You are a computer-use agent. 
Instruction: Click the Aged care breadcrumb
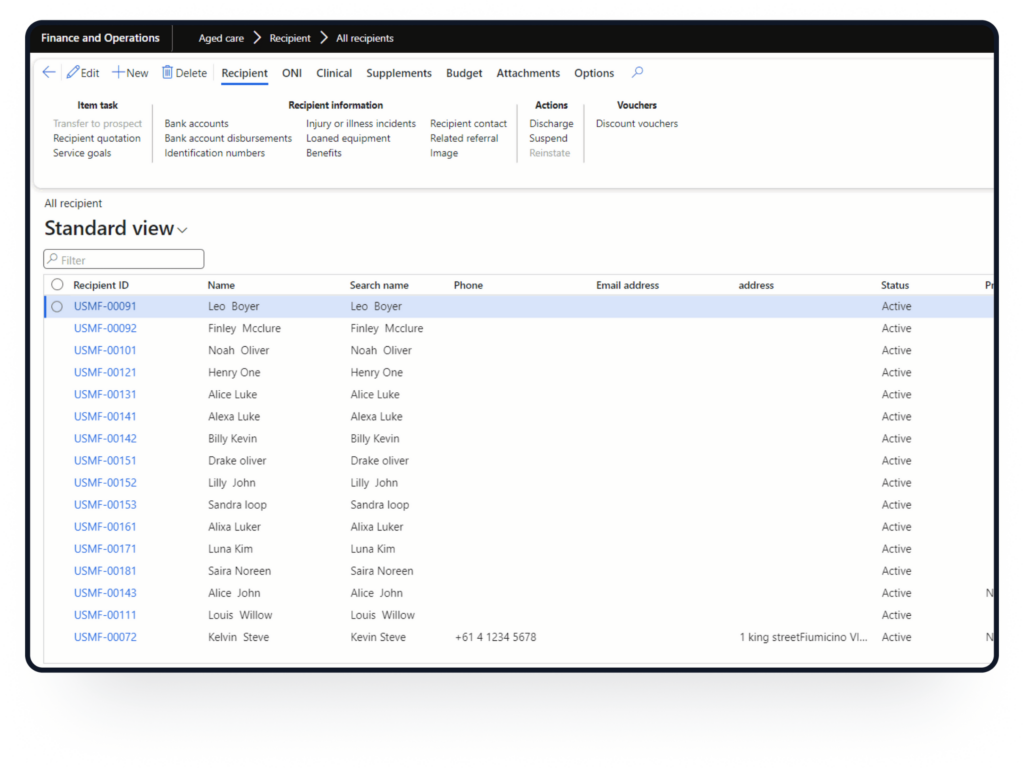221,39
